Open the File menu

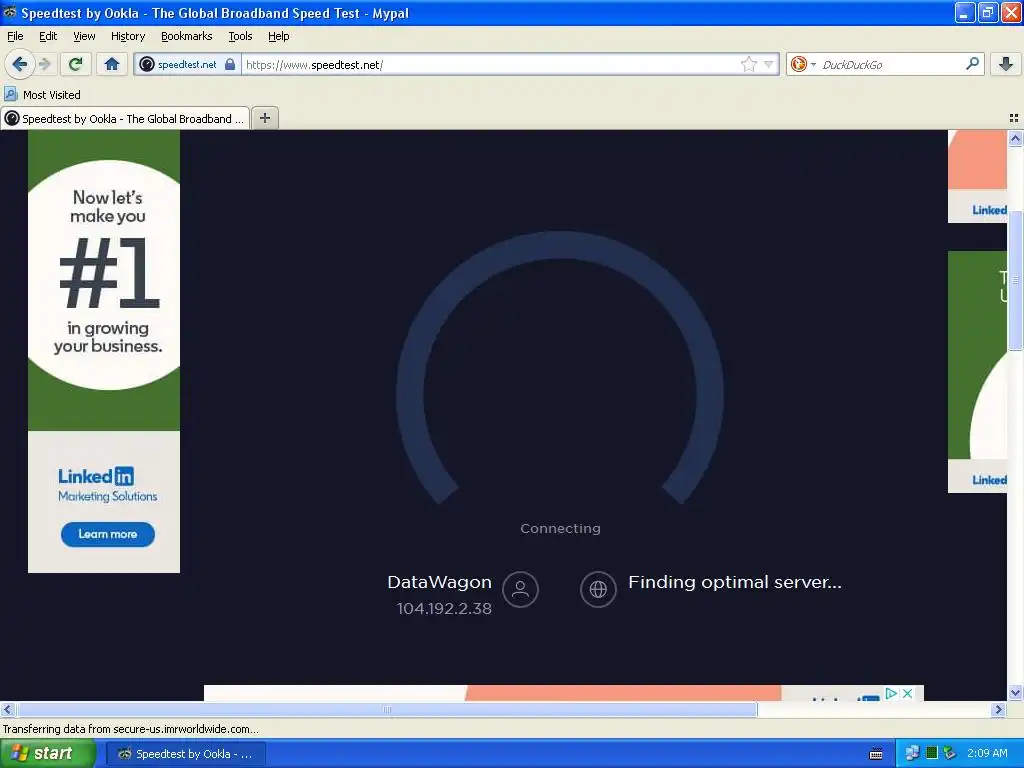(x=15, y=36)
